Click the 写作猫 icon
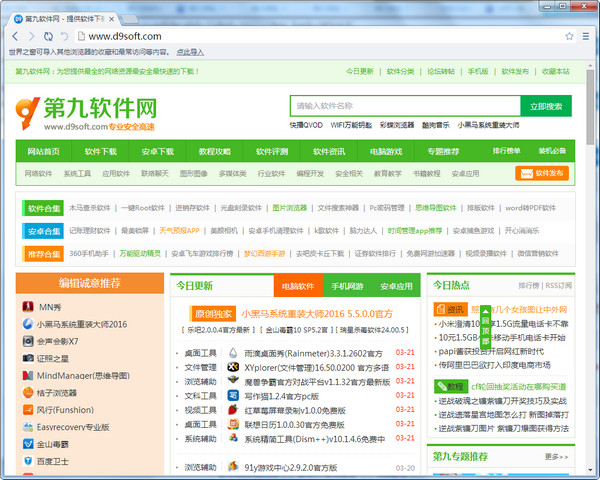 tap(233, 395)
